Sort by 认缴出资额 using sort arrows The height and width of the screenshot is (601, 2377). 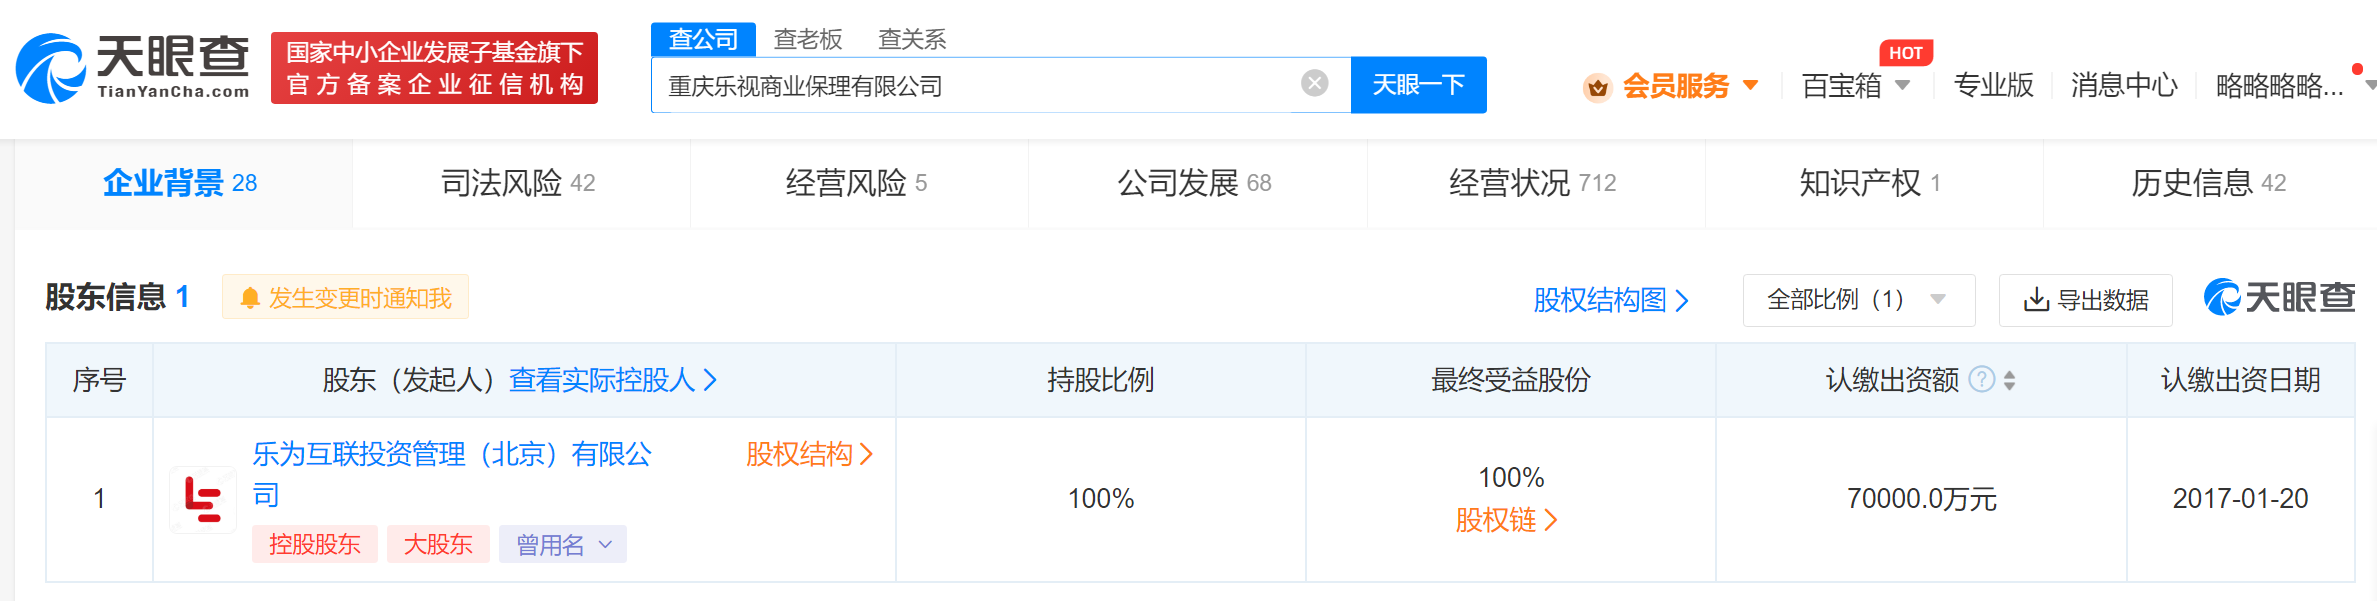coord(2010,381)
